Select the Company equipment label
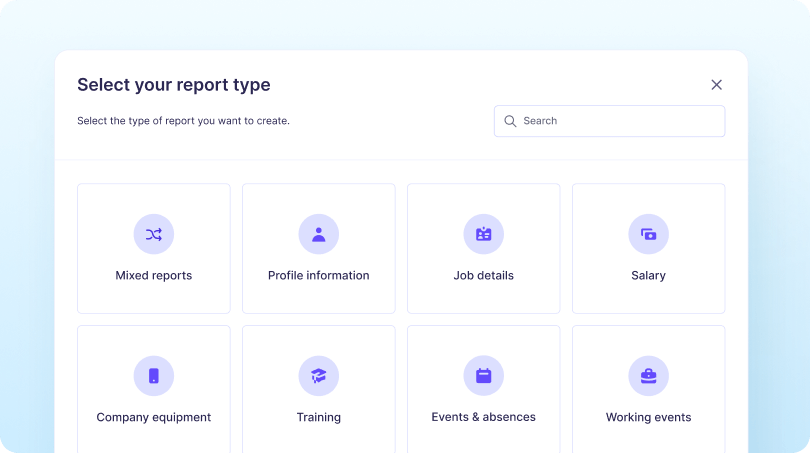This screenshot has height=453, width=810. (153, 417)
